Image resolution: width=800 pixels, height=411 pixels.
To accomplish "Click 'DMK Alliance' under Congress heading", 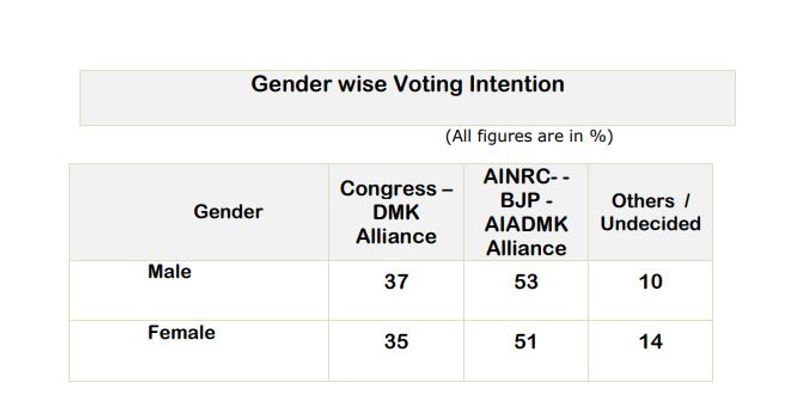I will 396,225.
